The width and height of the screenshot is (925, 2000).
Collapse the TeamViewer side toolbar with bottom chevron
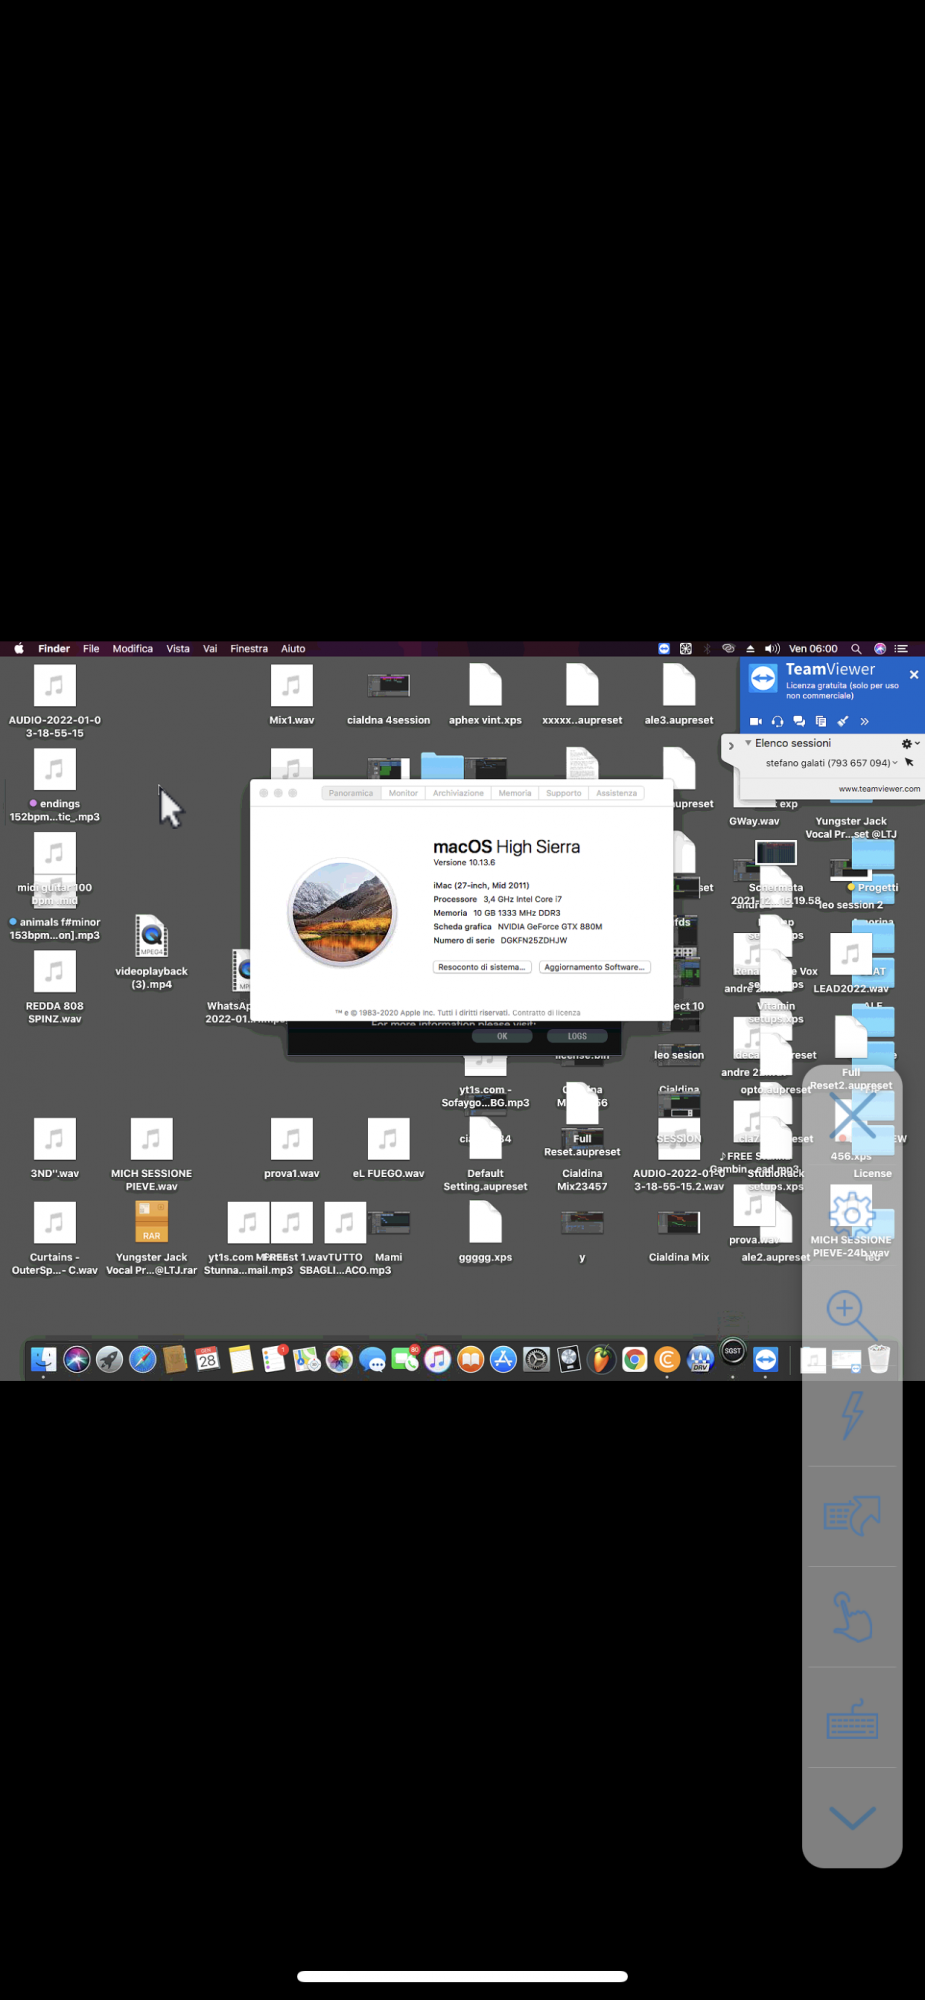tap(852, 1817)
